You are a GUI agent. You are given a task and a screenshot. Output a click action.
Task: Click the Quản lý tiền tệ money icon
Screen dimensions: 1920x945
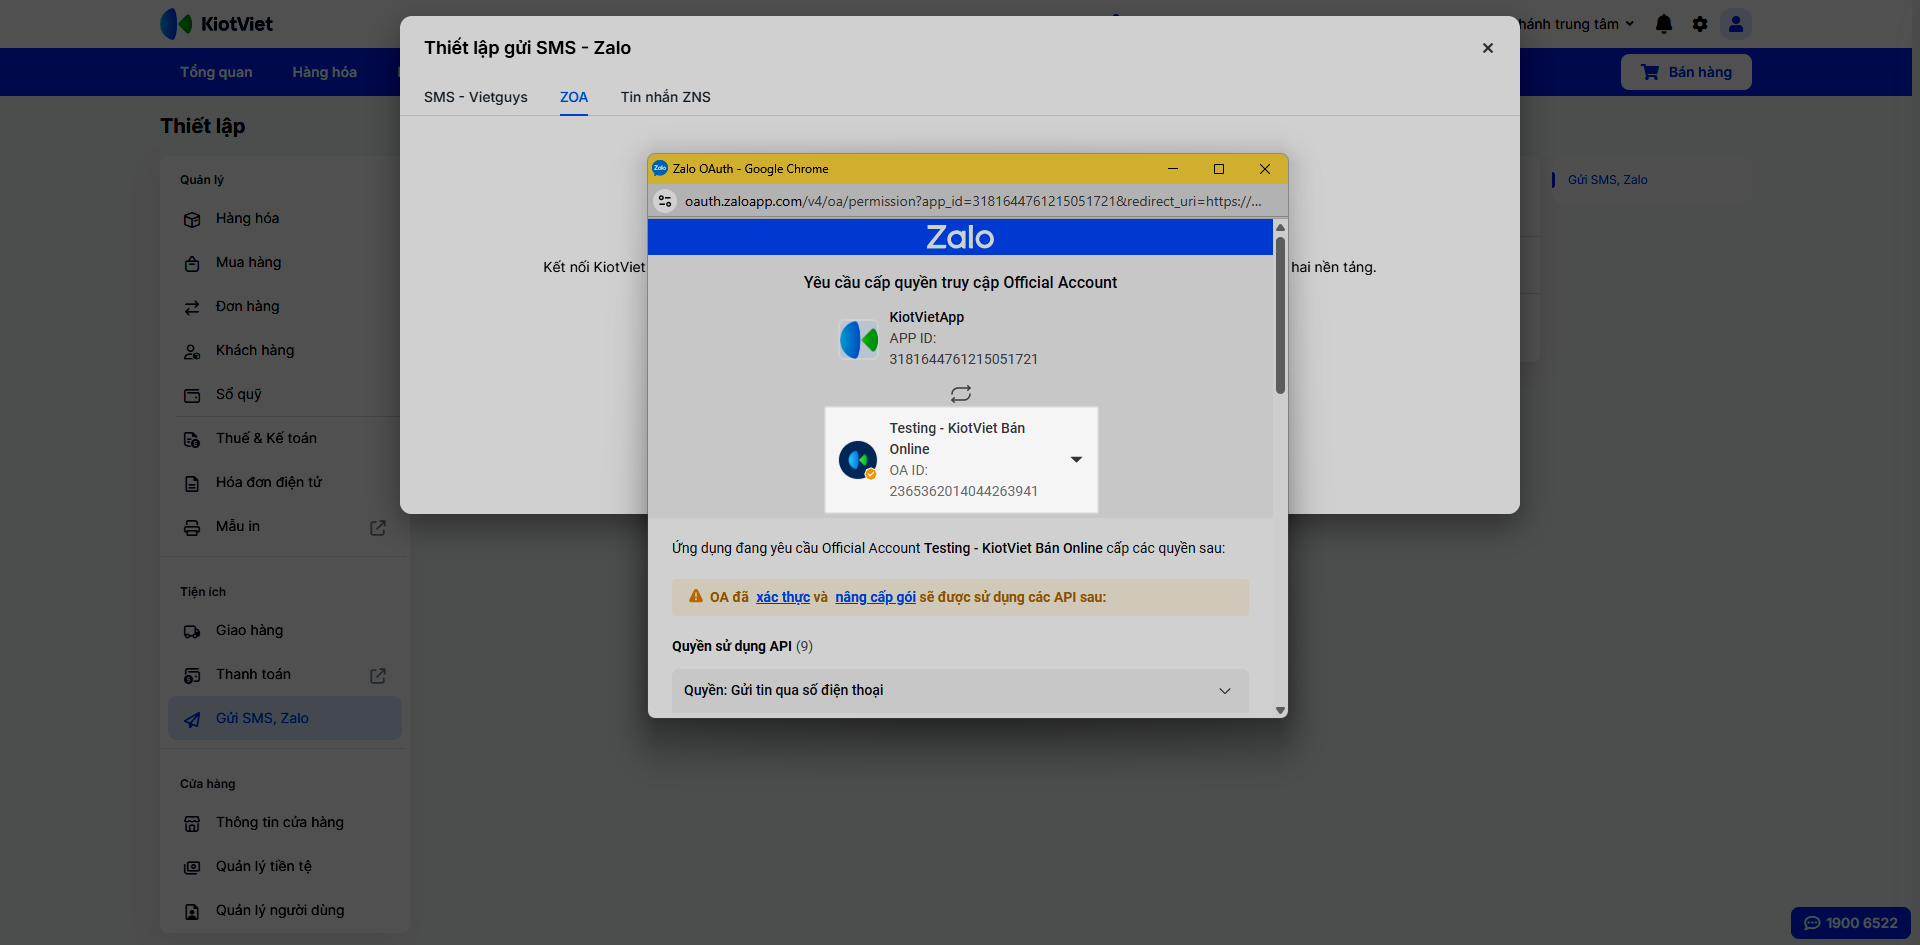(192, 867)
